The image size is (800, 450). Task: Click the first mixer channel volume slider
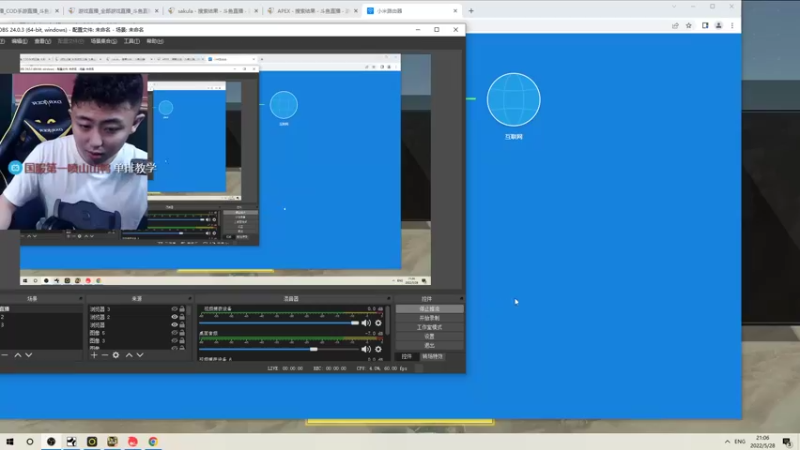pos(279,323)
